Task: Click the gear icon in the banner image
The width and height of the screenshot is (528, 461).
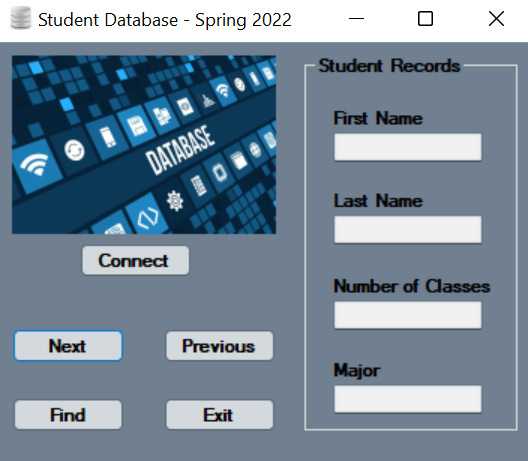Action: [175, 201]
